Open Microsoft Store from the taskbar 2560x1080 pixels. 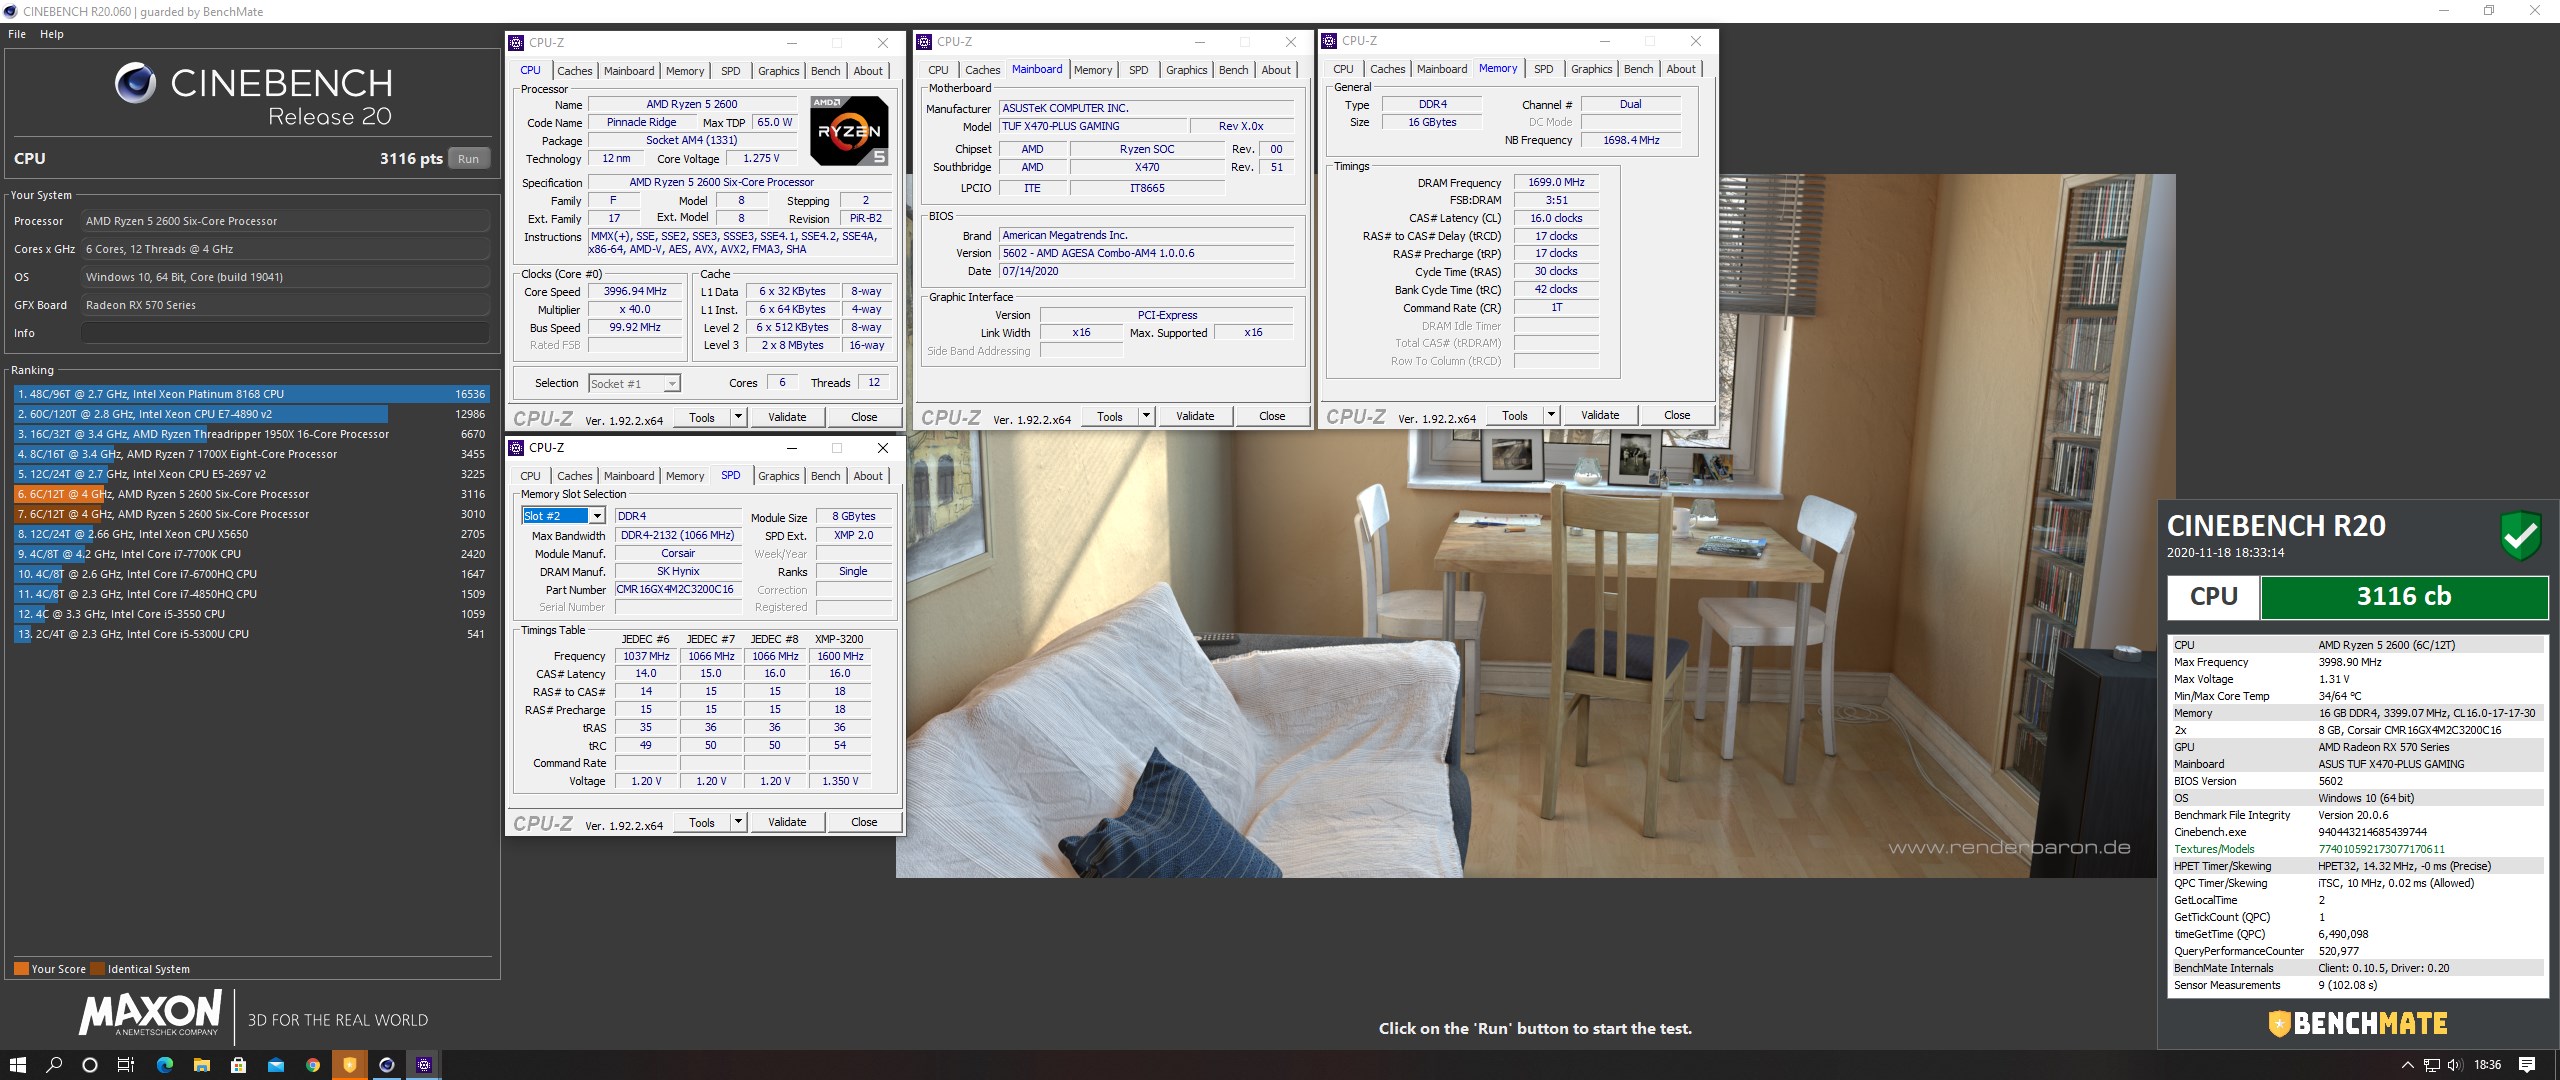[238, 1065]
